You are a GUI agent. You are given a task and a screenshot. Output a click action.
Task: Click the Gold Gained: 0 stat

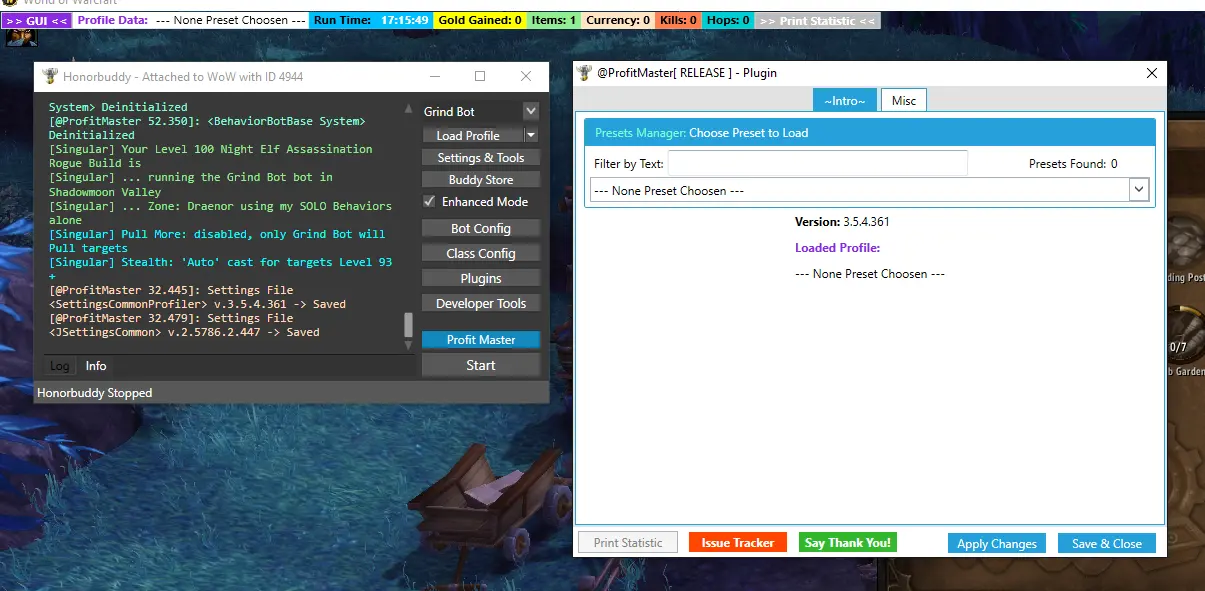[x=480, y=20]
